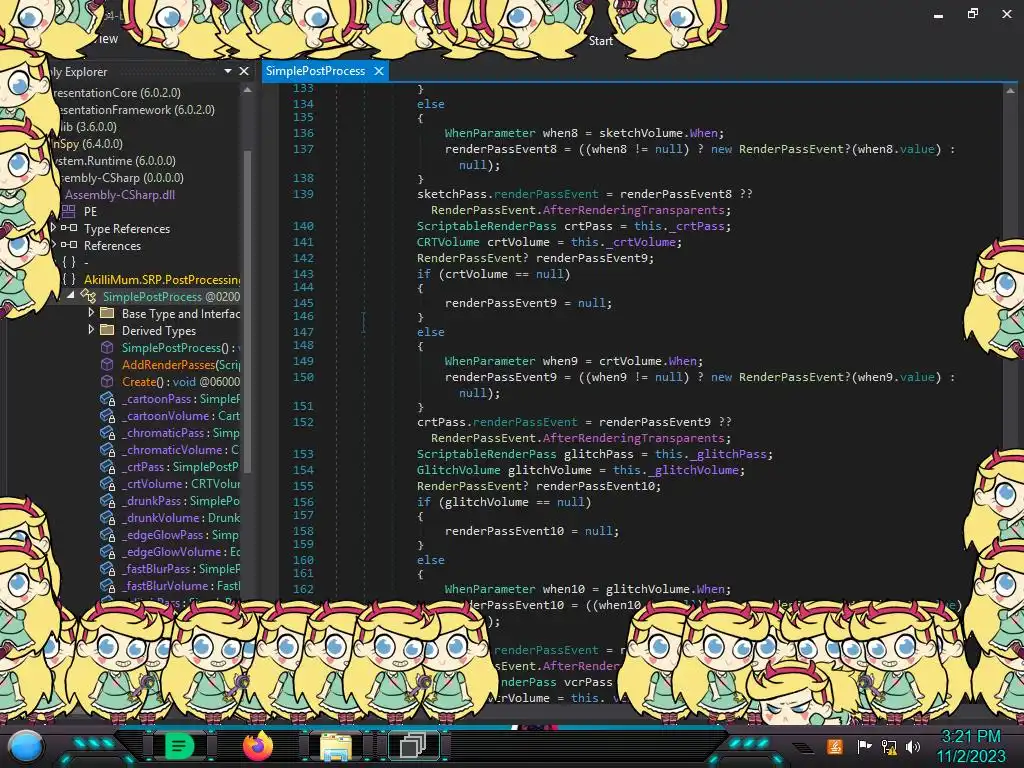
Task: Click the Base Type and Interfaces folder icon
Action: [x=107, y=313]
